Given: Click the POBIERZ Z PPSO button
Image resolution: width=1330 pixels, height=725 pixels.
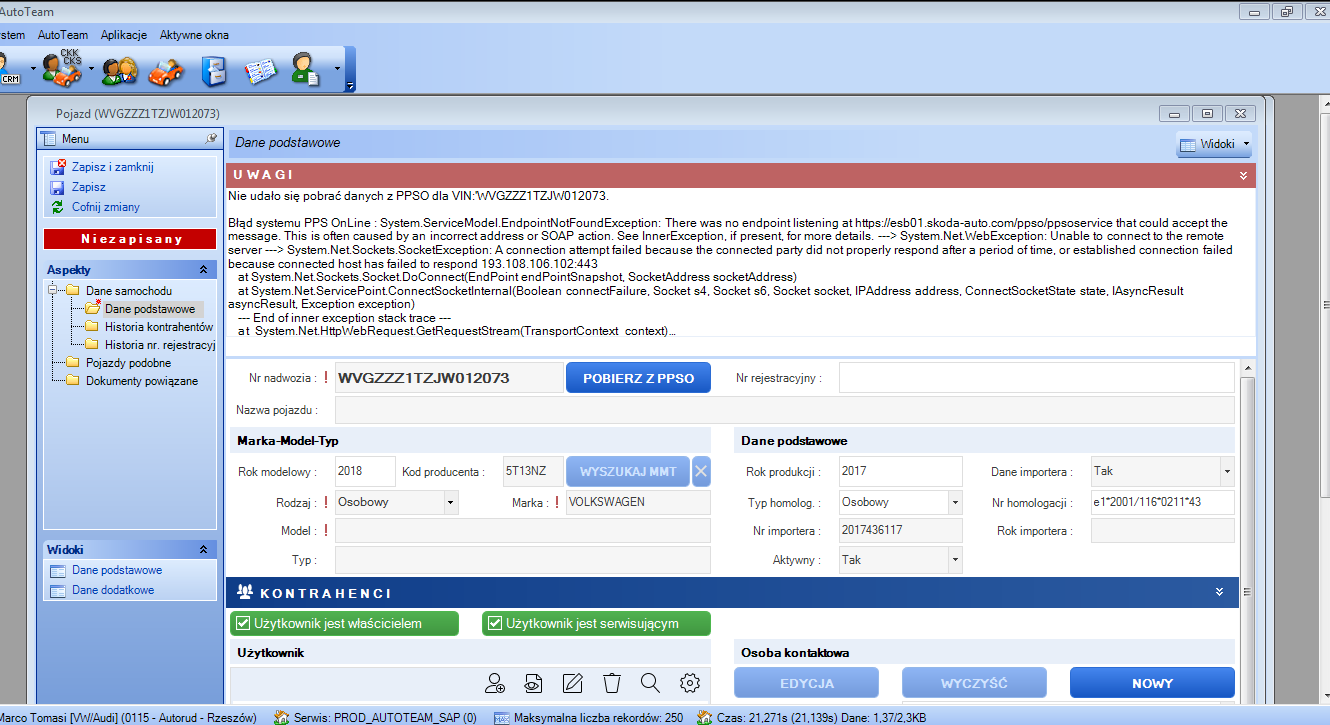Looking at the screenshot, I should pos(638,379).
